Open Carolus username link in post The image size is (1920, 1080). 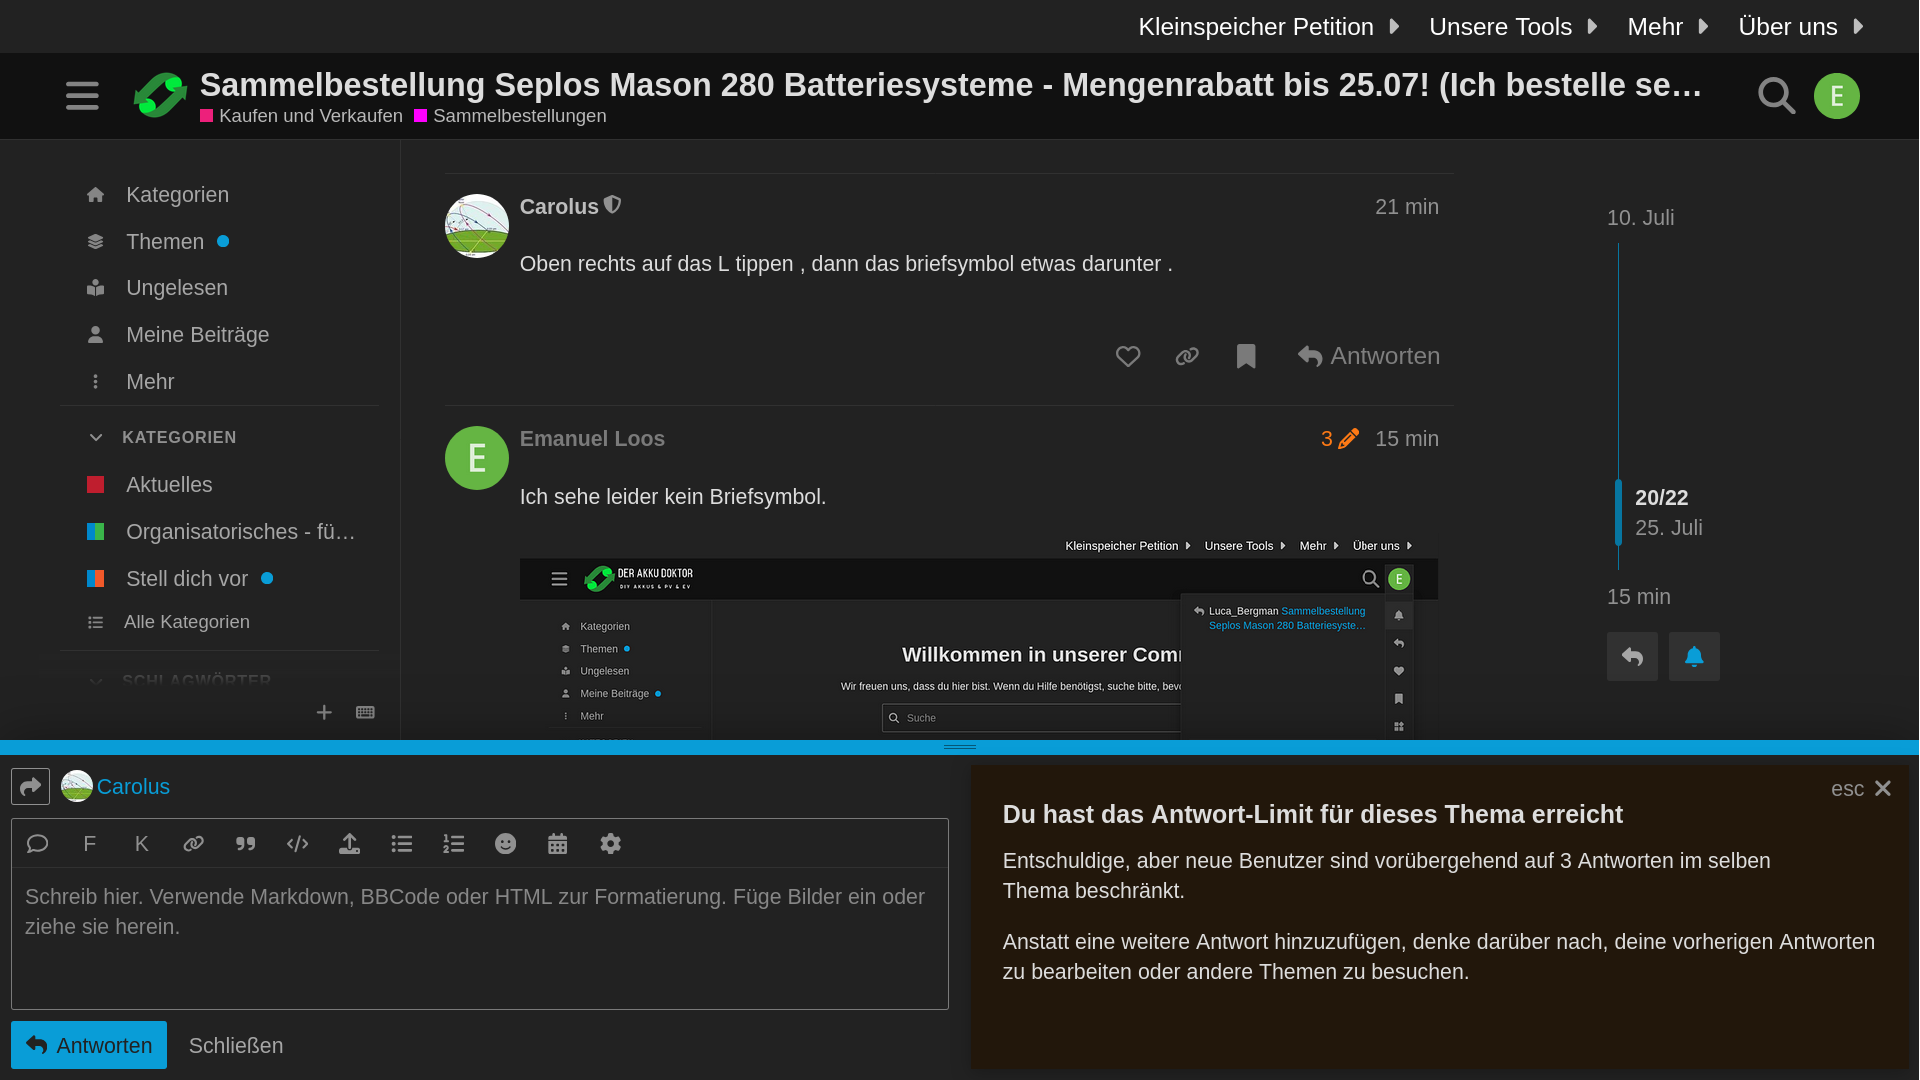click(559, 207)
